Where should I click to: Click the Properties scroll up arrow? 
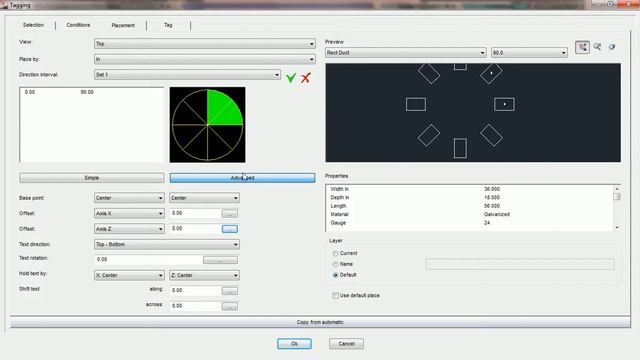pyautogui.click(x=617, y=189)
